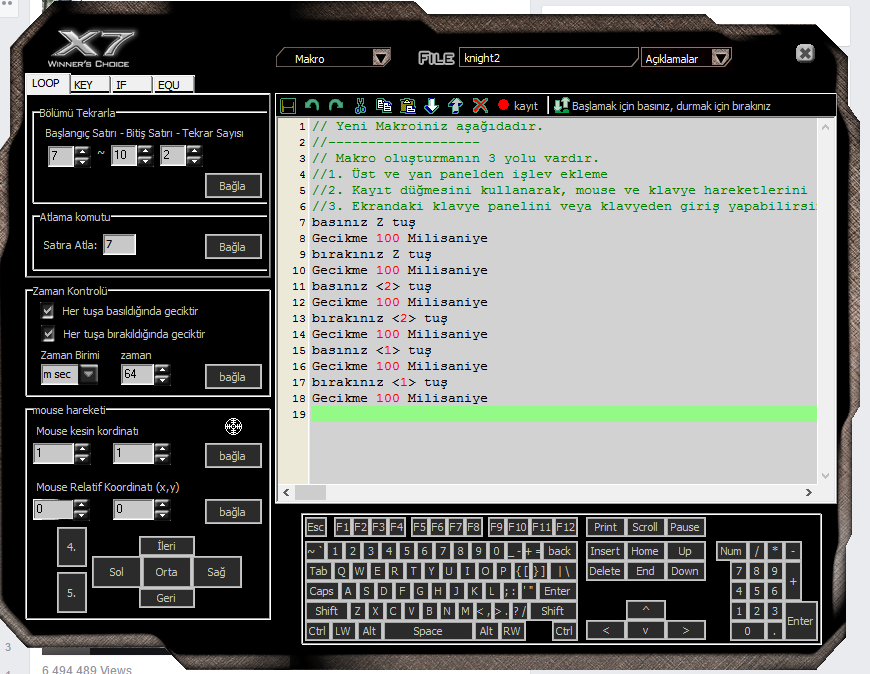Move line down with blue arrow
Image resolution: width=870 pixels, height=674 pixels.
[x=431, y=105]
